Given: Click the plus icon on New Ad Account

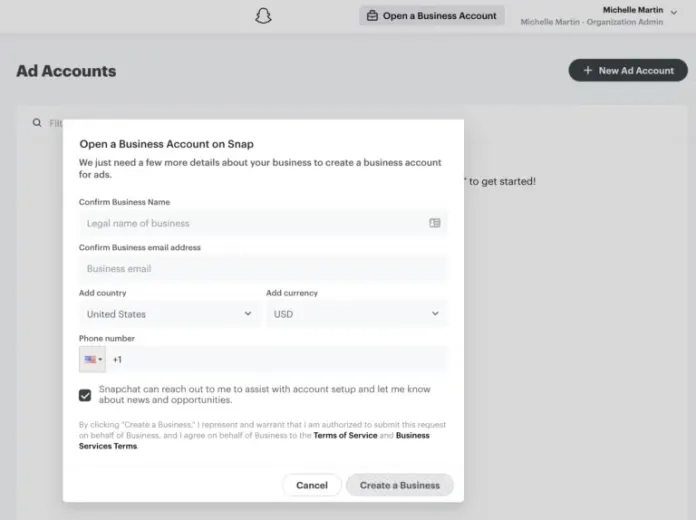Looking at the screenshot, I should pos(588,70).
